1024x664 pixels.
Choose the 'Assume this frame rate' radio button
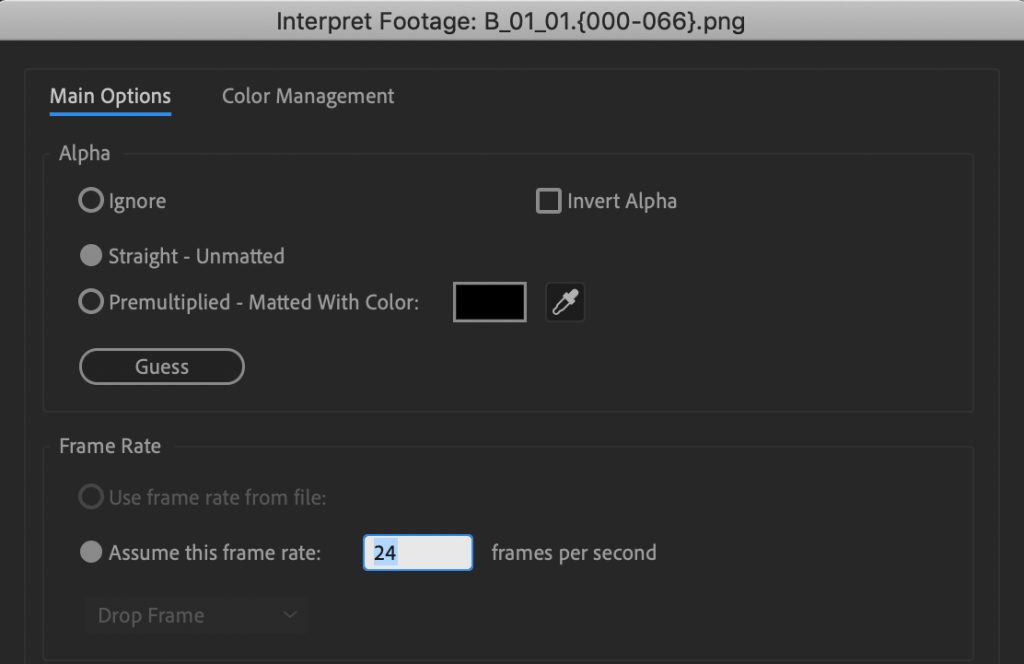tap(91, 552)
